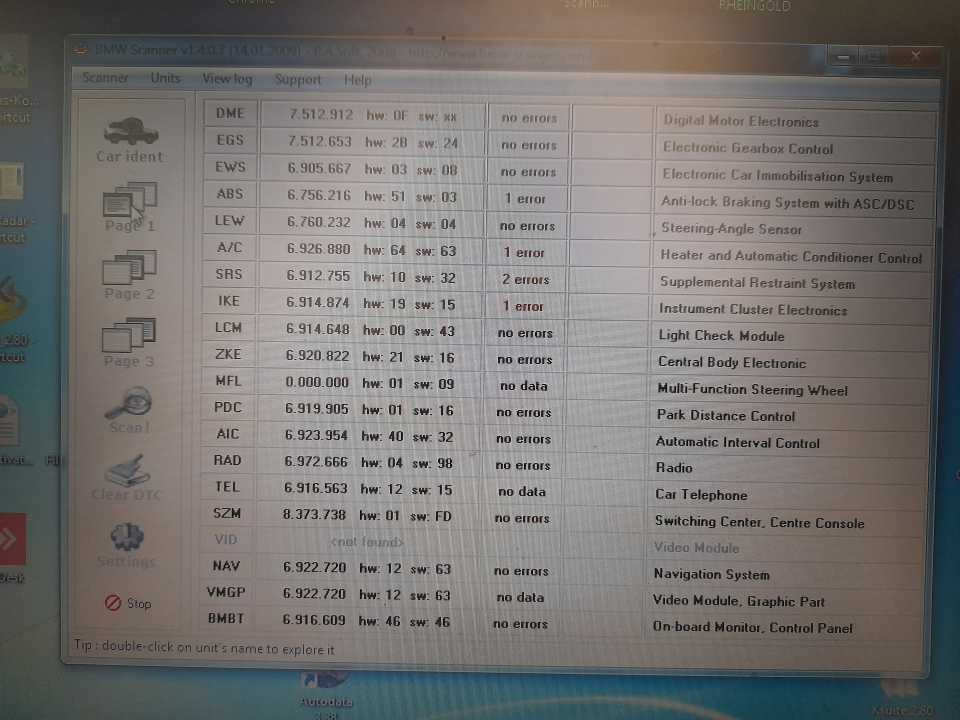Open Page 1 module list
The height and width of the screenshot is (720, 960).
[130, 204]
